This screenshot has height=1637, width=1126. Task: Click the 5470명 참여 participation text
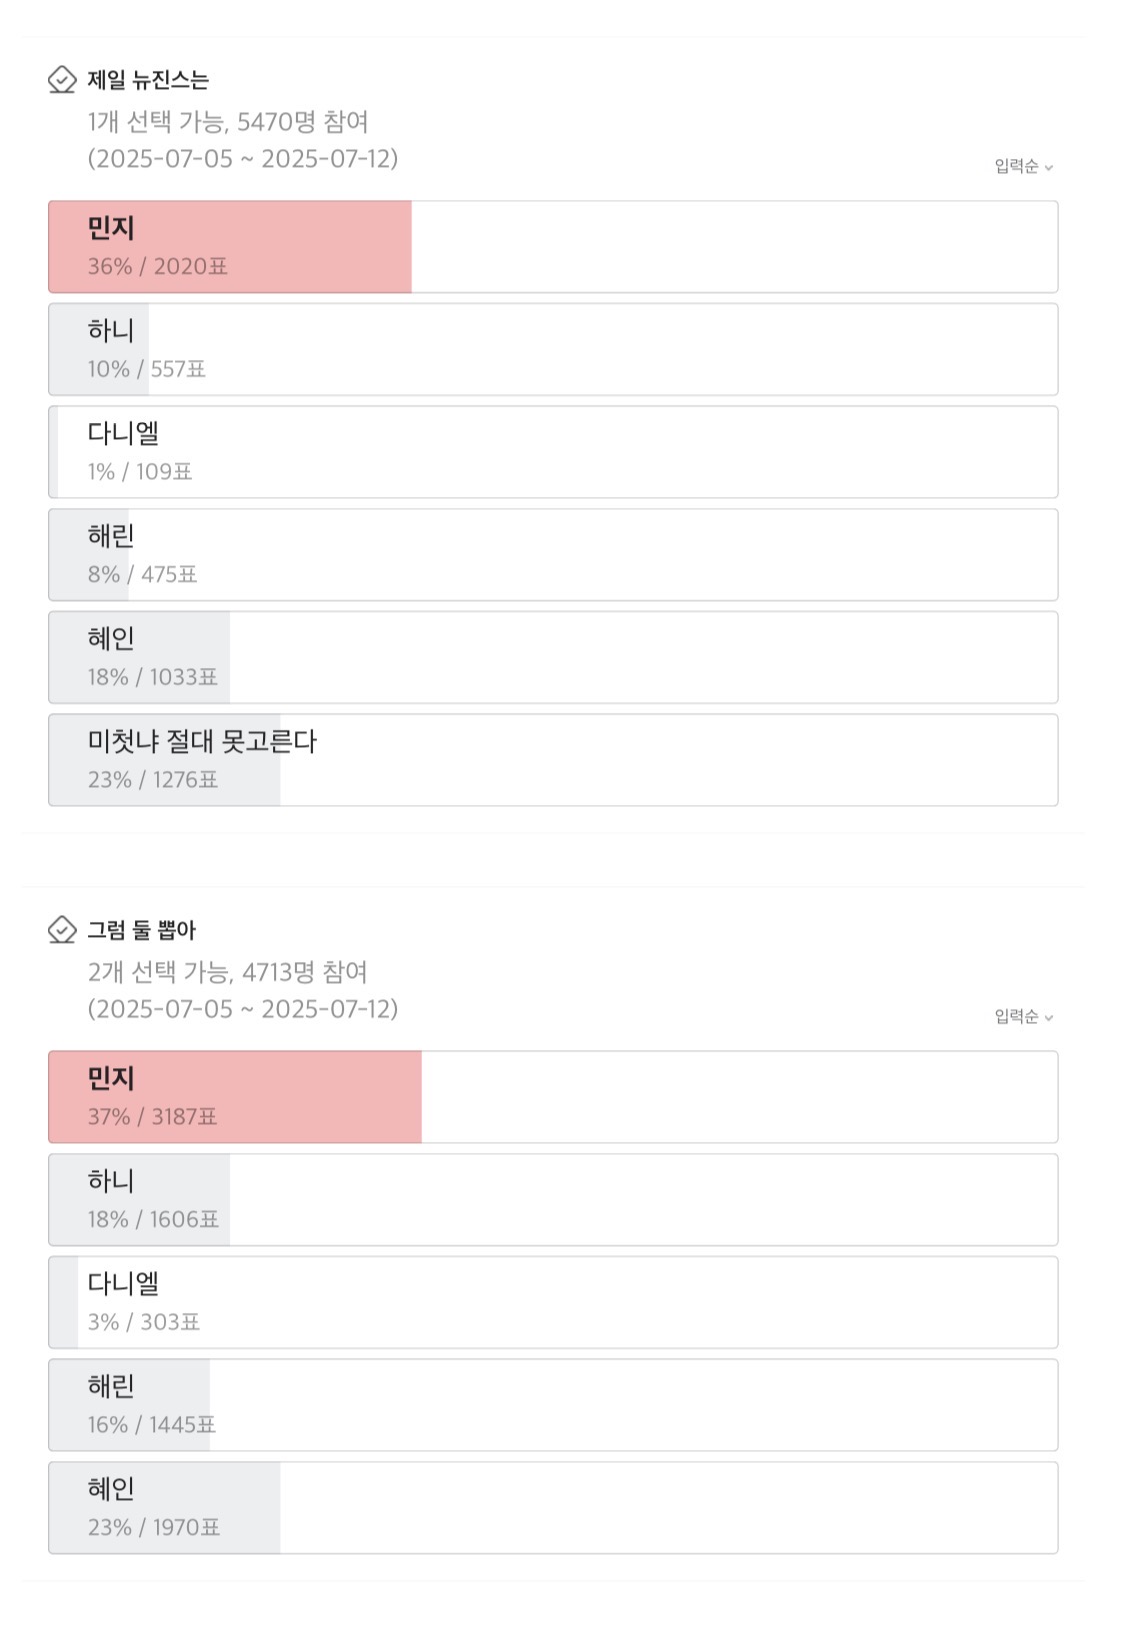[x=302, y=122]
